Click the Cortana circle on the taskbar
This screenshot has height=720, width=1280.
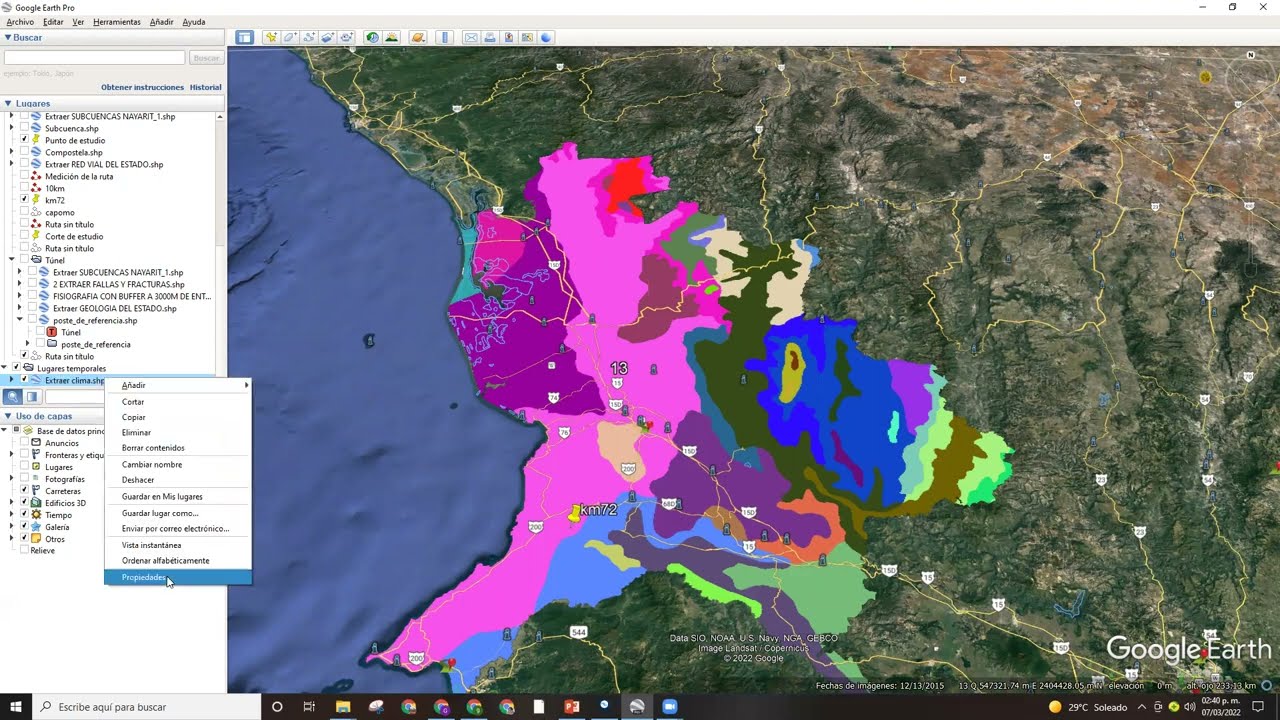point(277,707)
